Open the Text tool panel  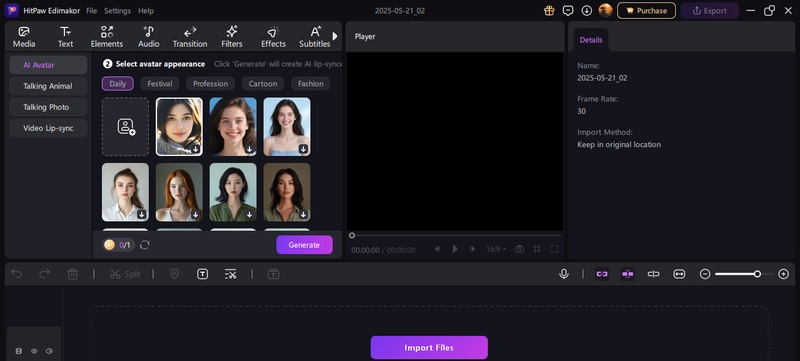(65, 37)
